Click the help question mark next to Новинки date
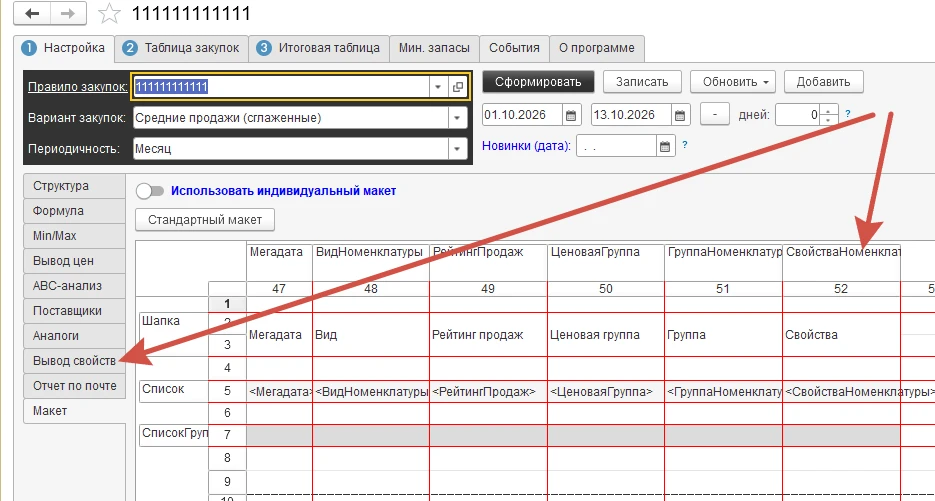 685,144
